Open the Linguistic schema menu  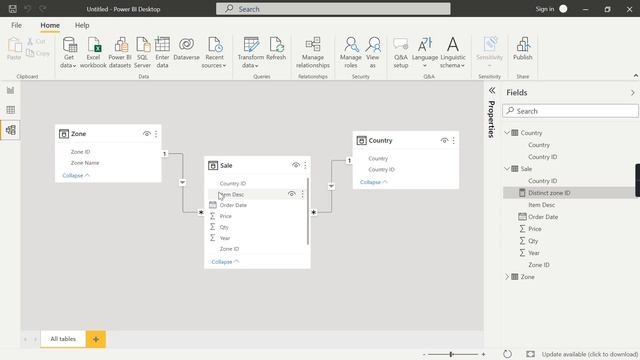coord(453,53)
